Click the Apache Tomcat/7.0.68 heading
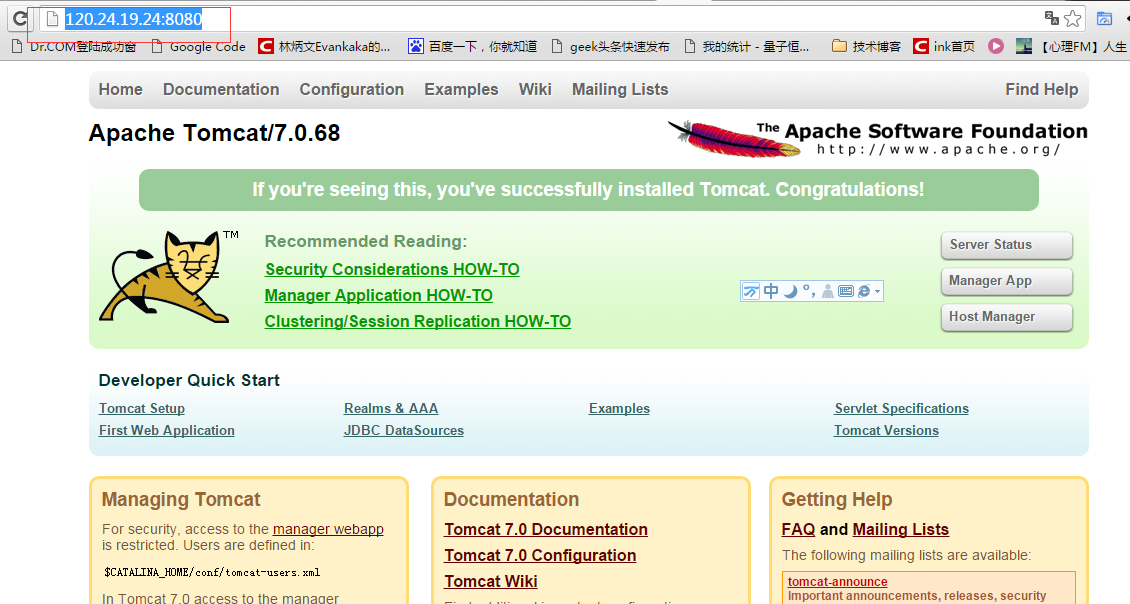Viewport: 1130px width, 604px height. 214,133
